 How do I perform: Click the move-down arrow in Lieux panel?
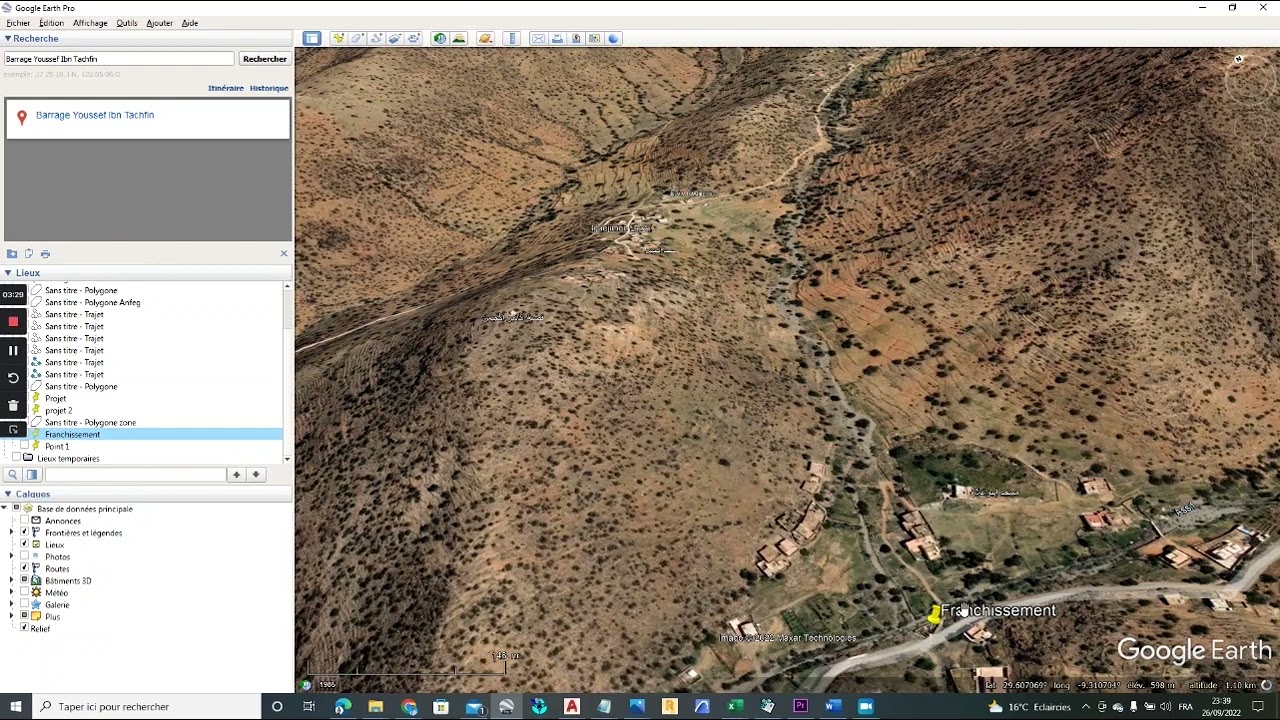256,474
